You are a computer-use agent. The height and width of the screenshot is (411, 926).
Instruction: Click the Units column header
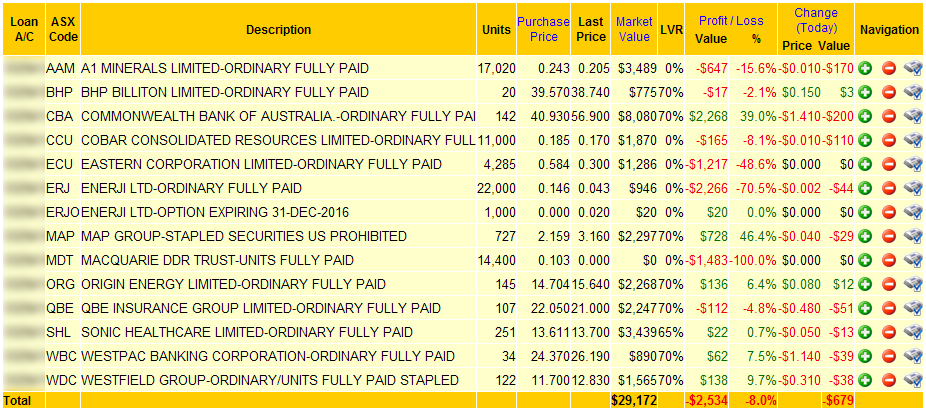pyautogui.click(x=497, y=30)
